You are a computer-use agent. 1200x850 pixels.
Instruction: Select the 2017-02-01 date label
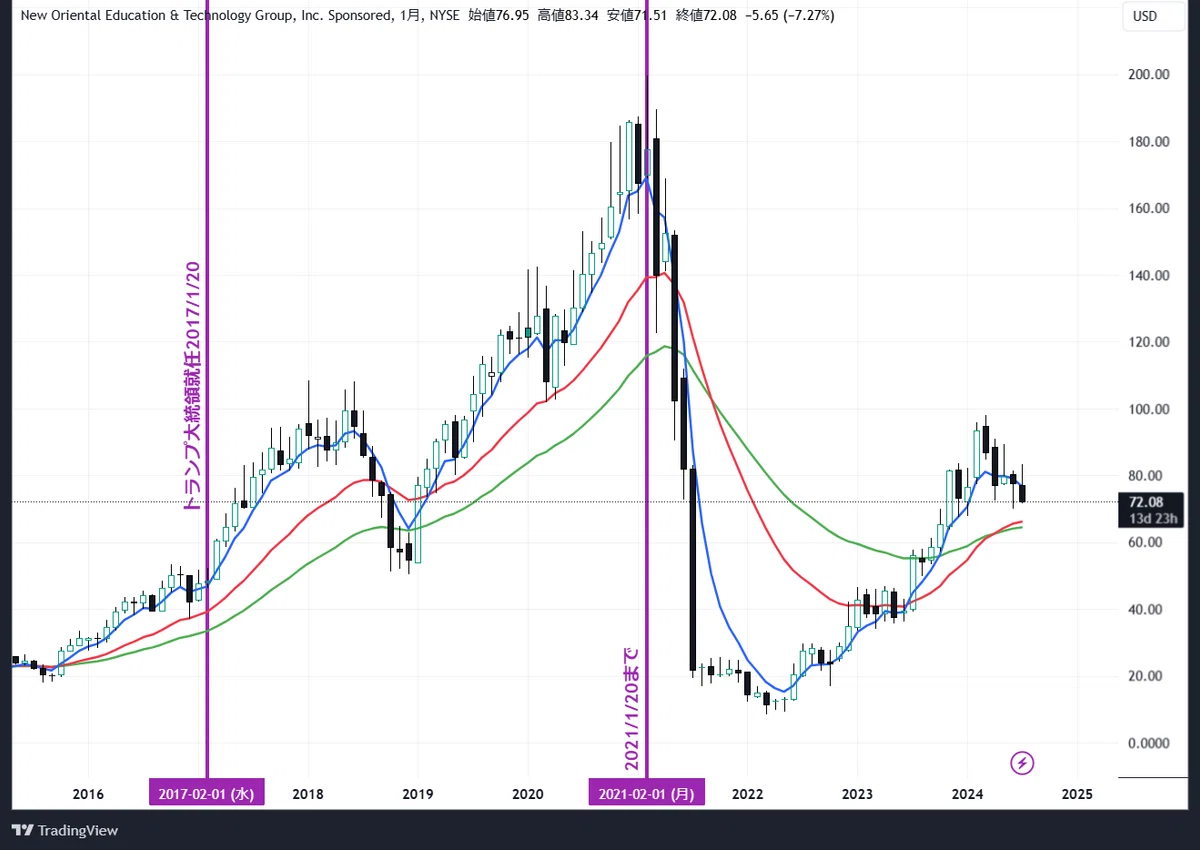(x=207, y=794)
